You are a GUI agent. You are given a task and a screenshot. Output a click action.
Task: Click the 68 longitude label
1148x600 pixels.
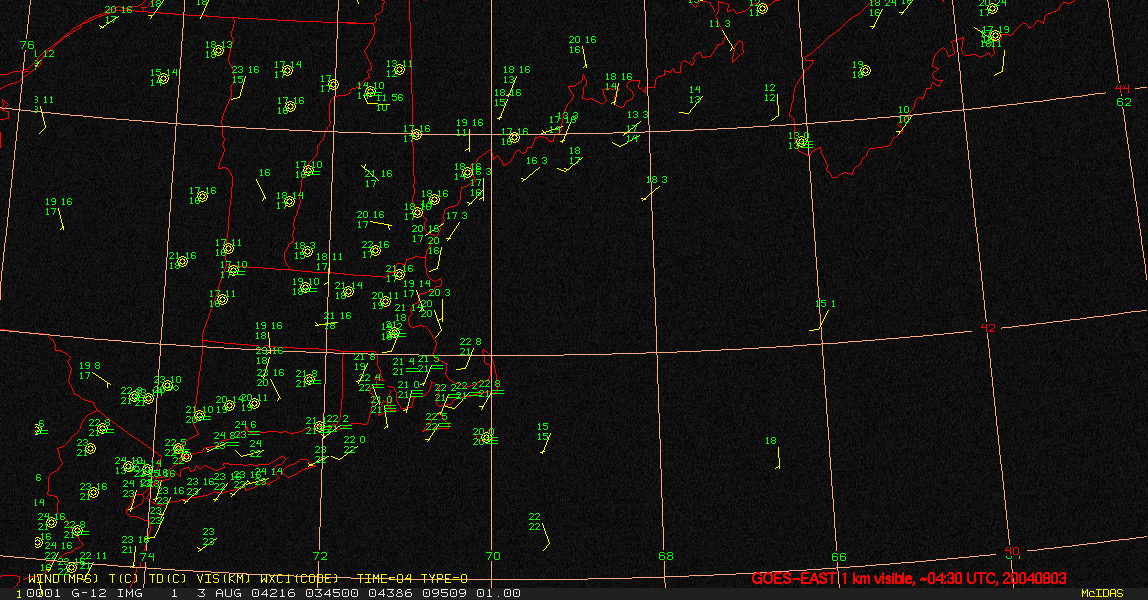(666, 556)
